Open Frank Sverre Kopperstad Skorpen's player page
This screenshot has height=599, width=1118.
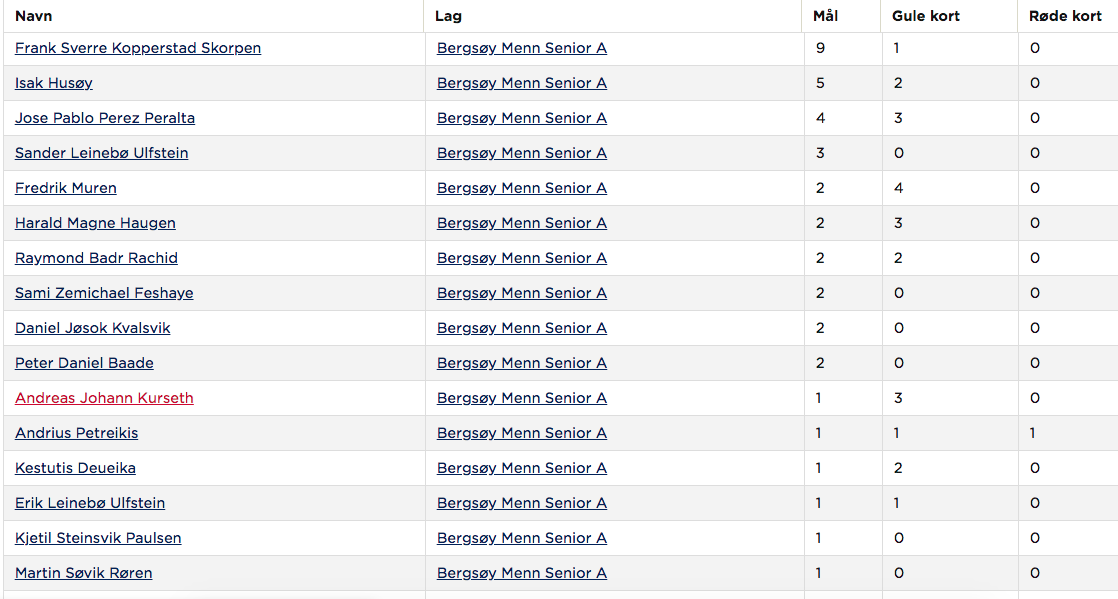click(138, 48)
